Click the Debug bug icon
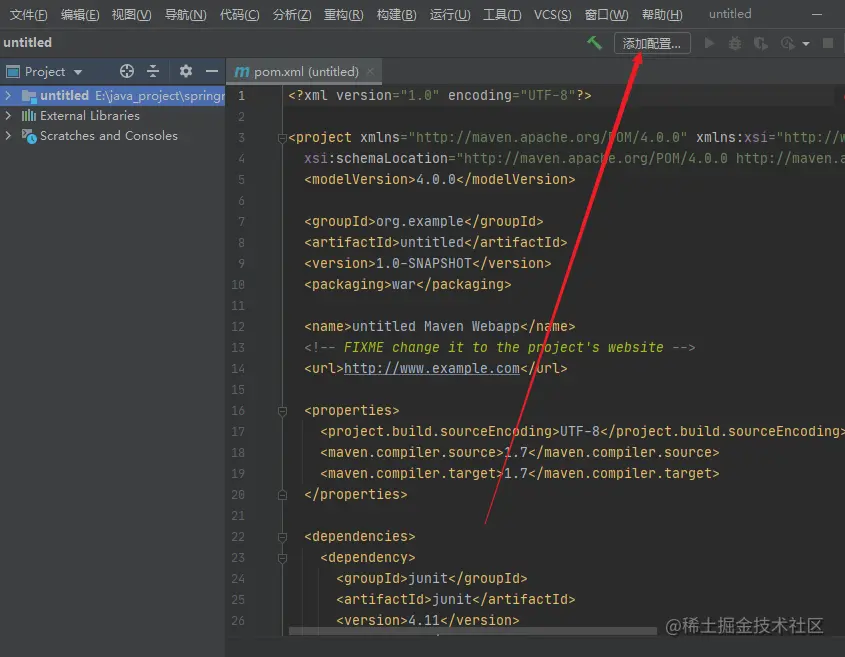 pyautogui.click(x=735, y=43)
